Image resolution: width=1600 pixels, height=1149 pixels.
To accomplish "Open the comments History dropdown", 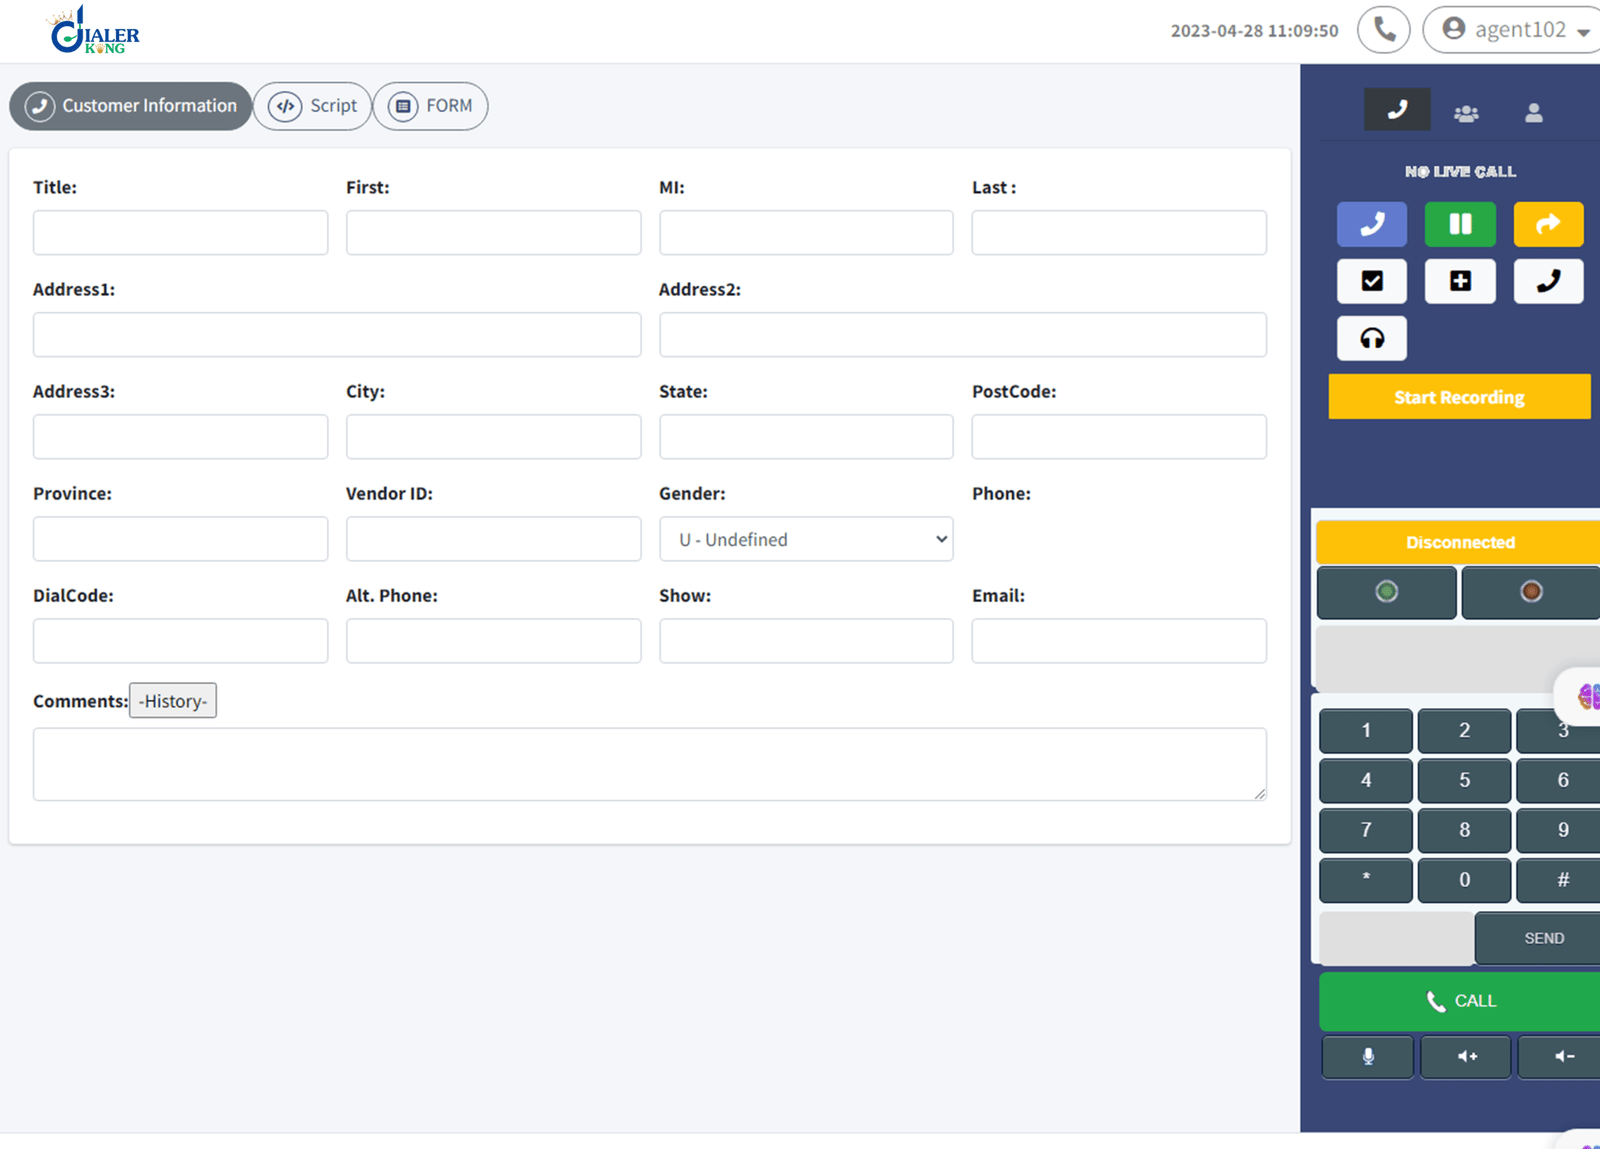I will pos(172,700).
